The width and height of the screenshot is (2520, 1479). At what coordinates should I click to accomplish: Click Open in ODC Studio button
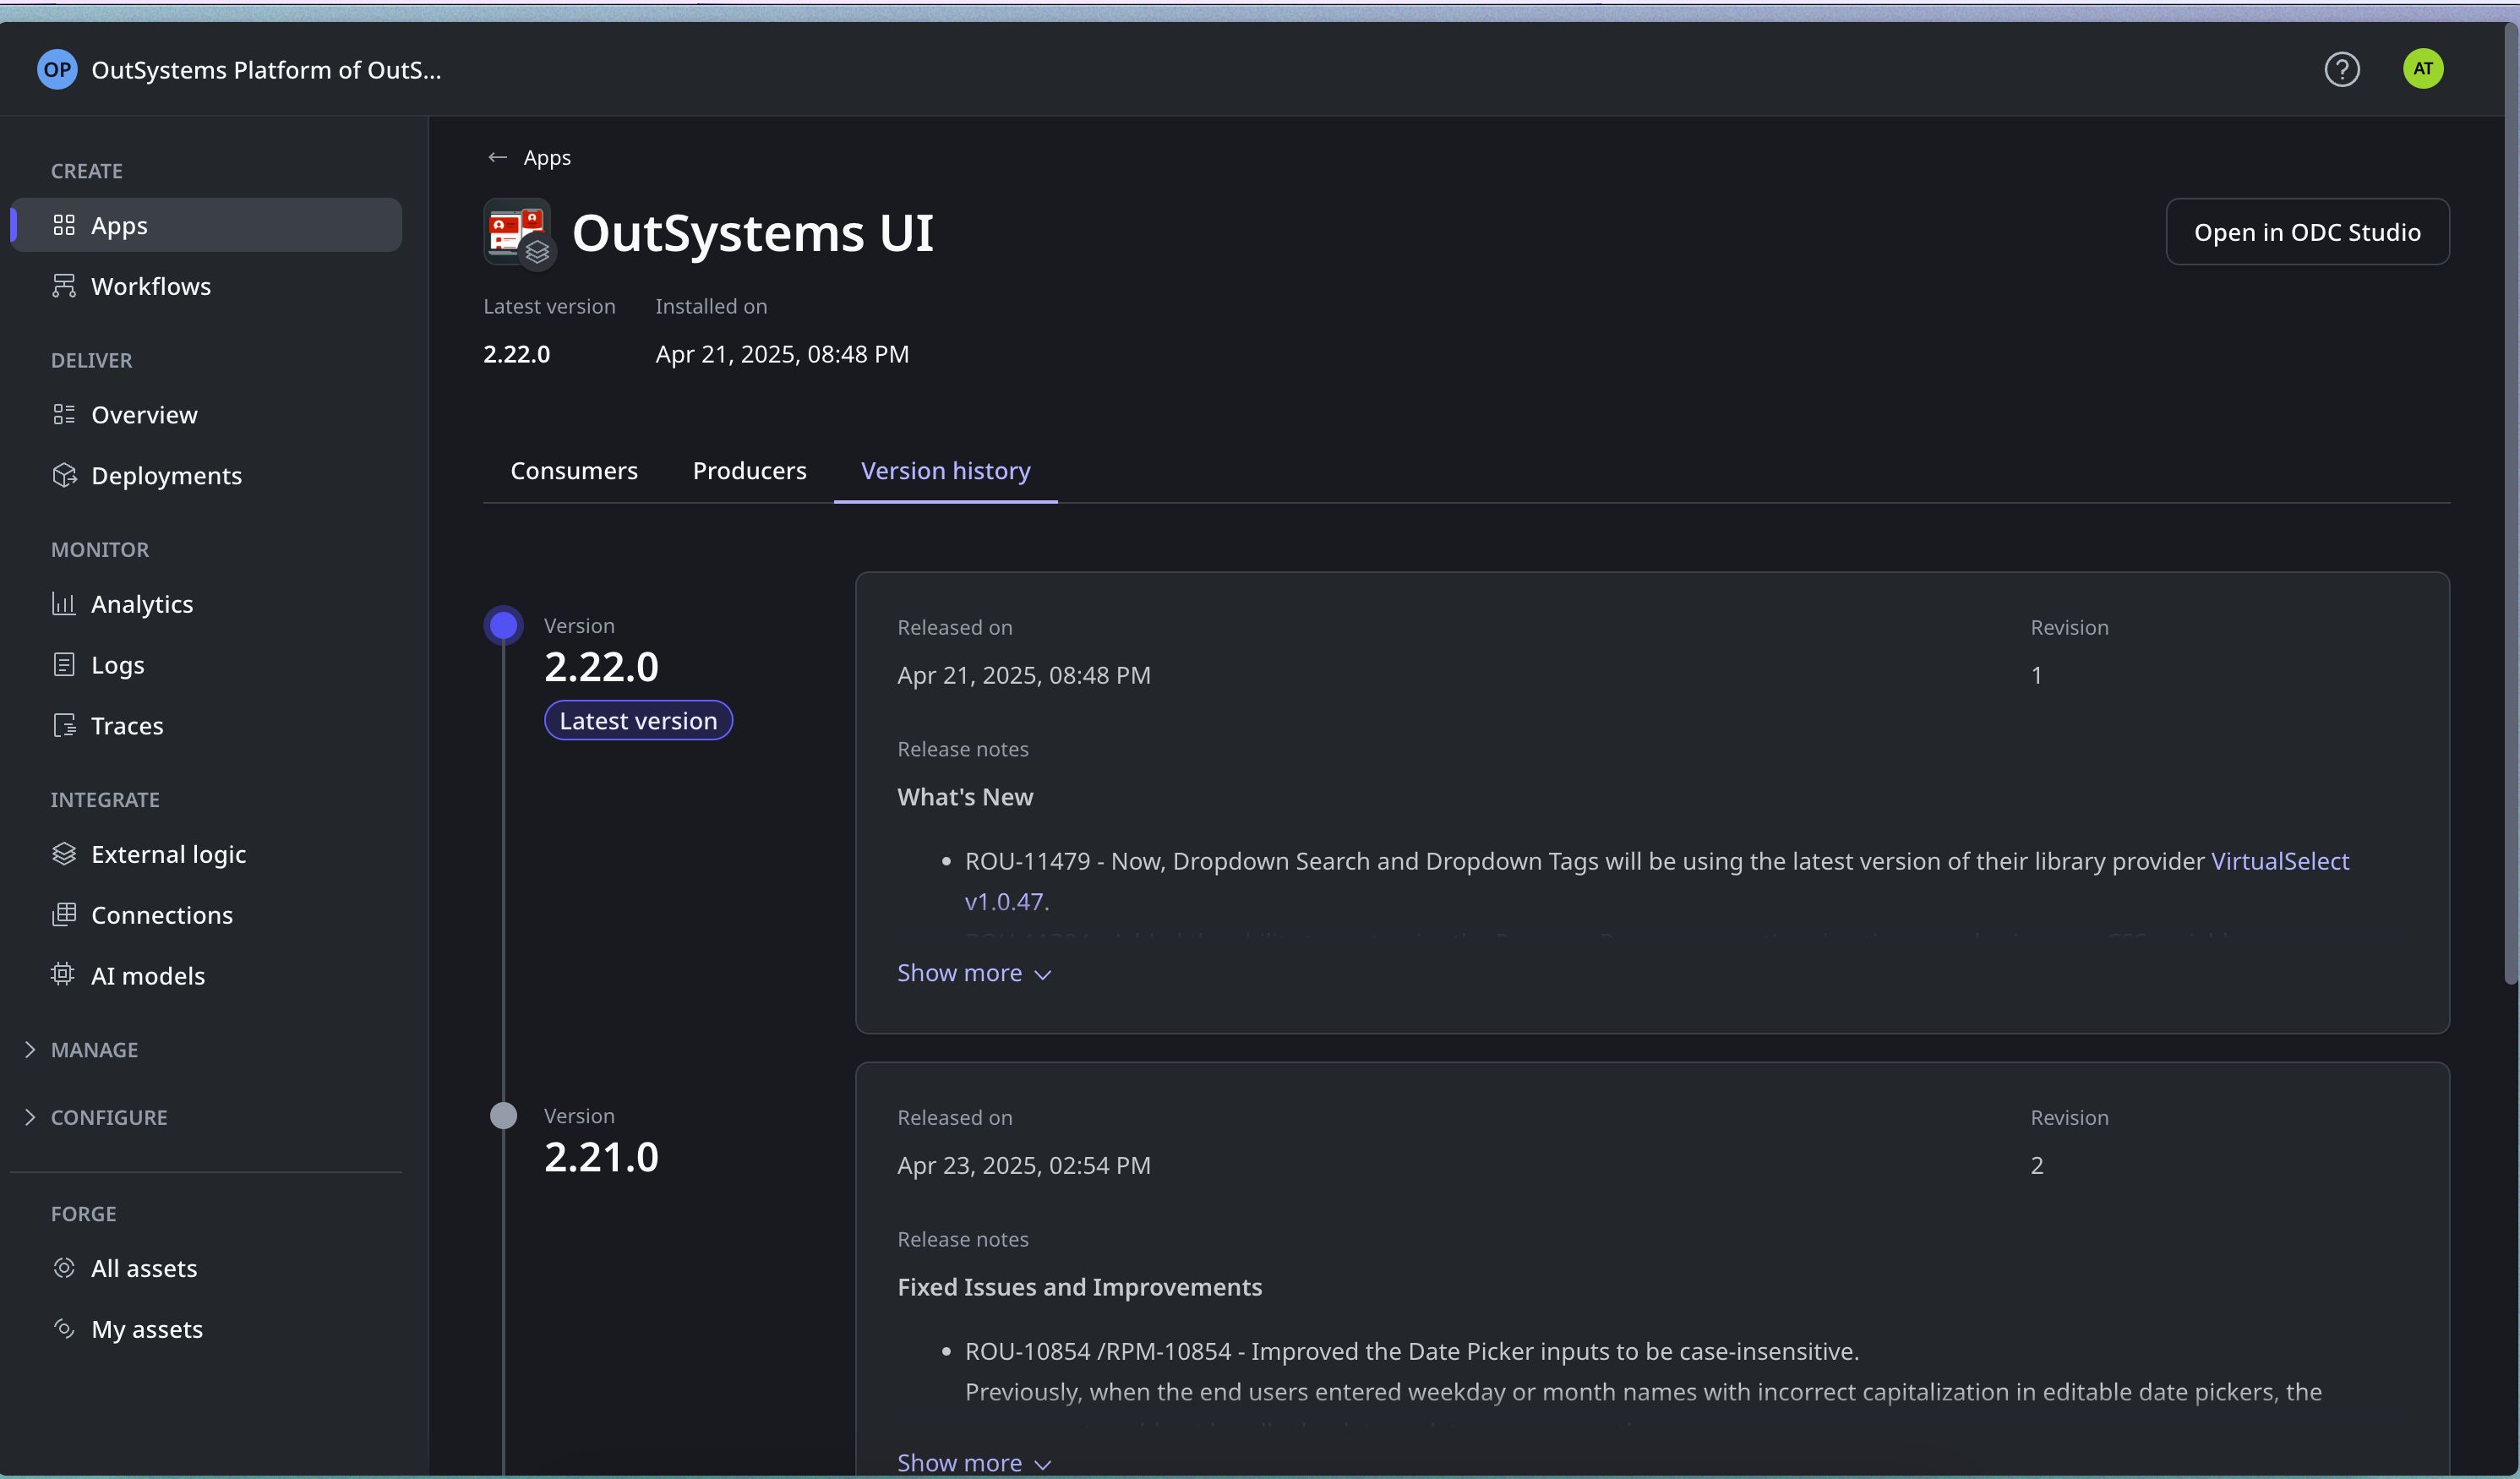click(2307, 232)
